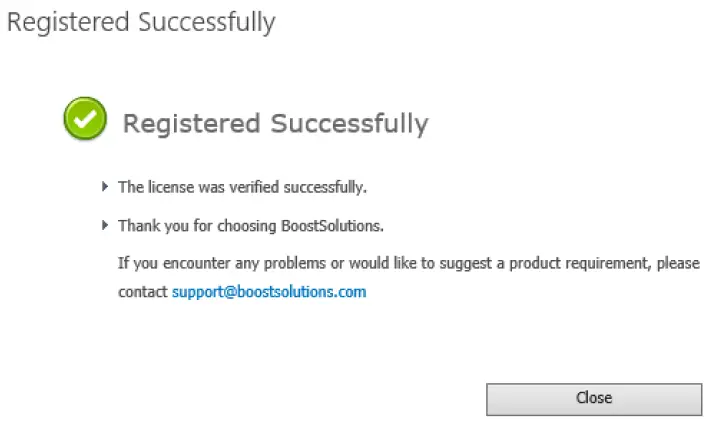Screen dimensions: 714x427
Task: Click the triangle bullet before the thank-you line
Action: tap(106, 225)
